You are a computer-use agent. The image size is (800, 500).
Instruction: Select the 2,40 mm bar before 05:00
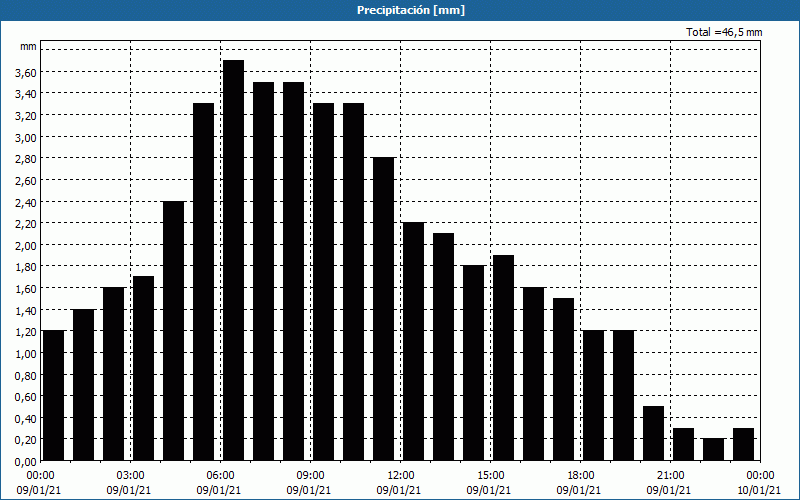click(x=174, y=331)
